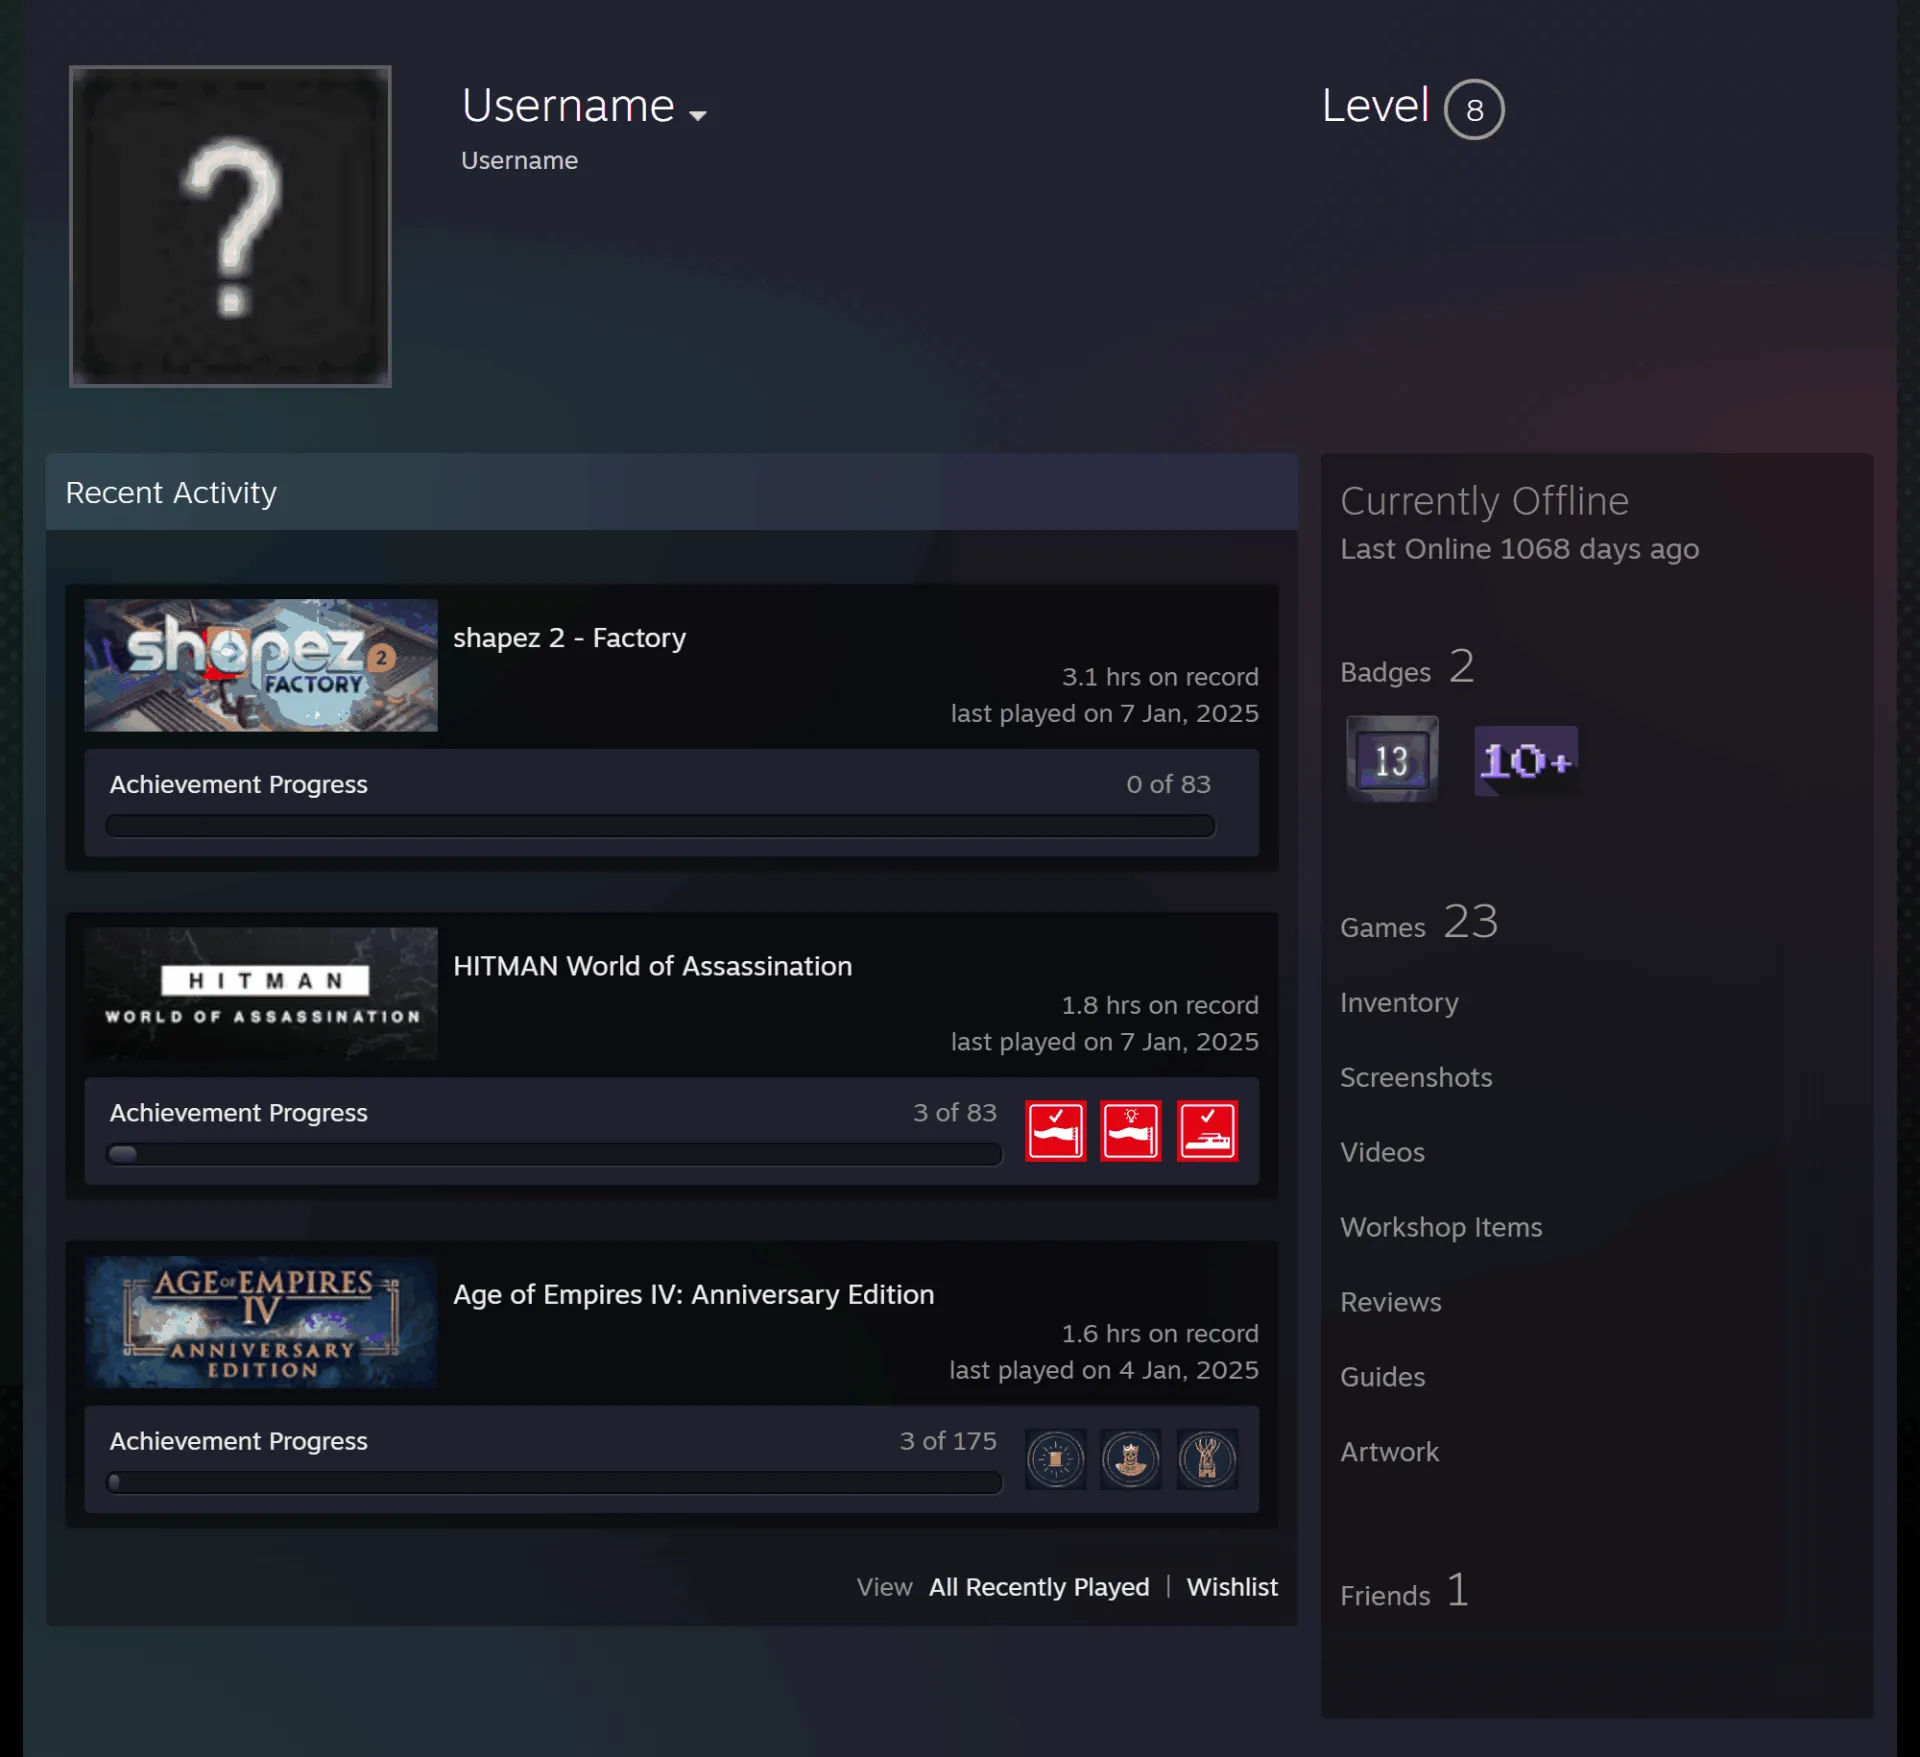Open Guides in the sidebar

[x=1382, y=1377]
